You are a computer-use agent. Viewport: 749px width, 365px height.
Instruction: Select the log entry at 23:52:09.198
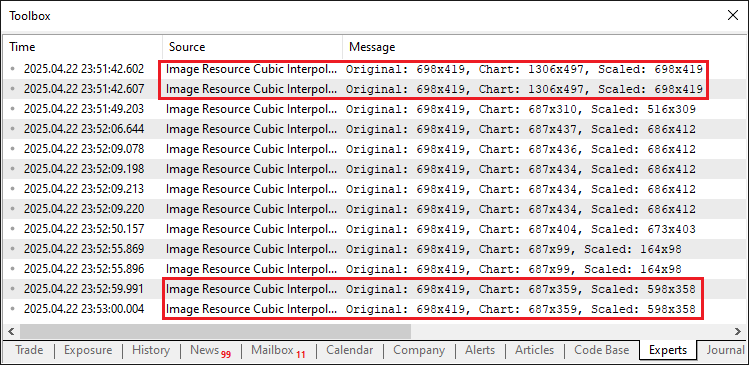click(374, 169)
